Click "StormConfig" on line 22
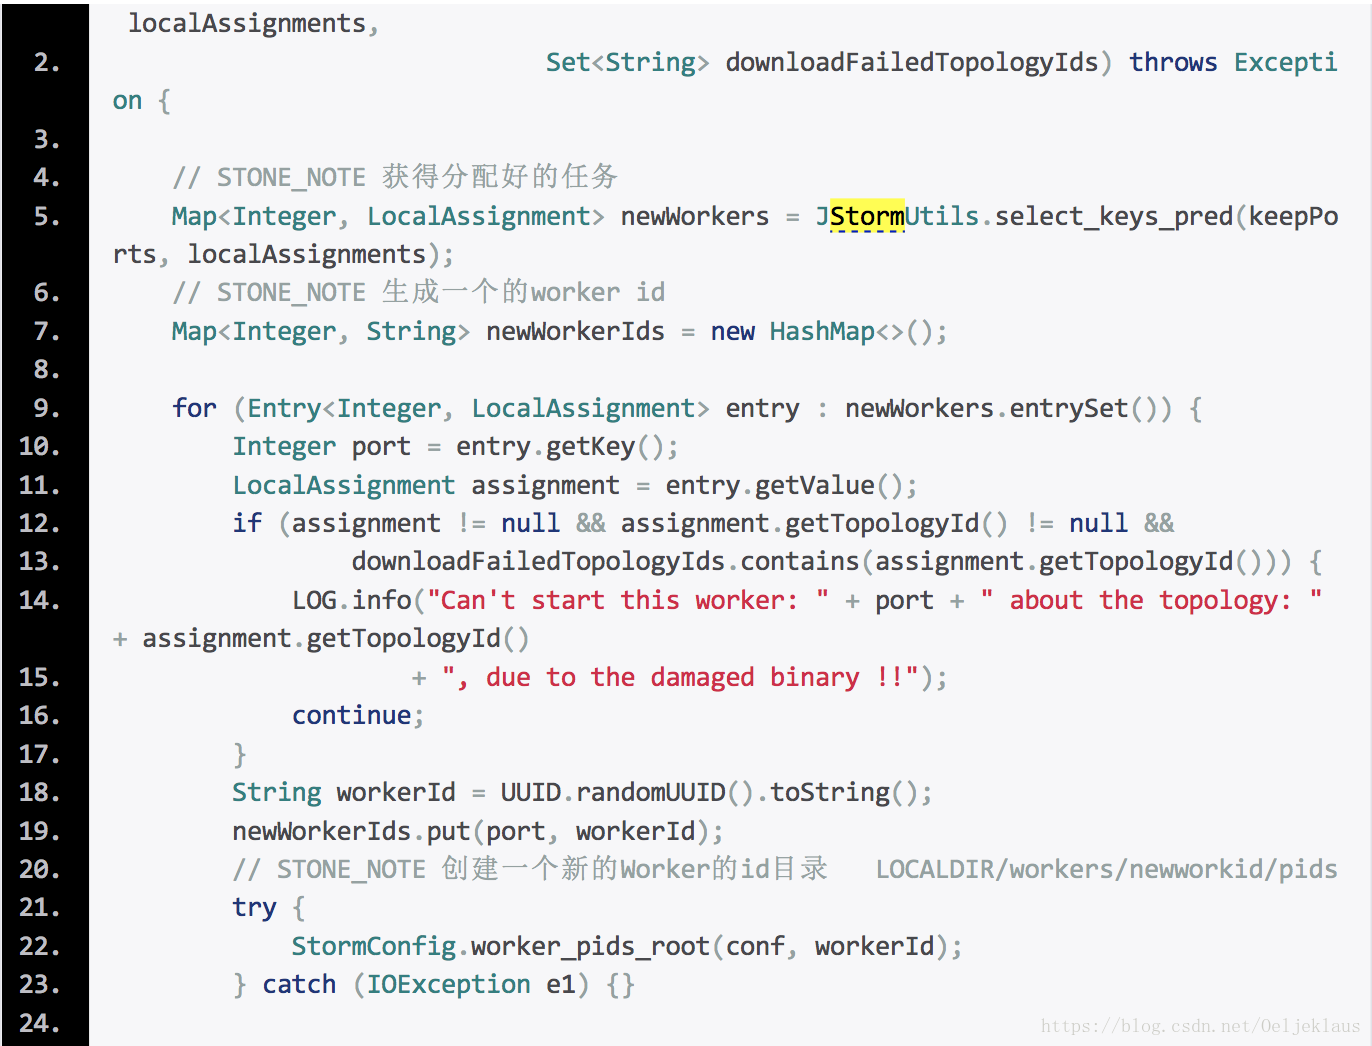Screen dimensions: 1372x1046 pos(374,946)
